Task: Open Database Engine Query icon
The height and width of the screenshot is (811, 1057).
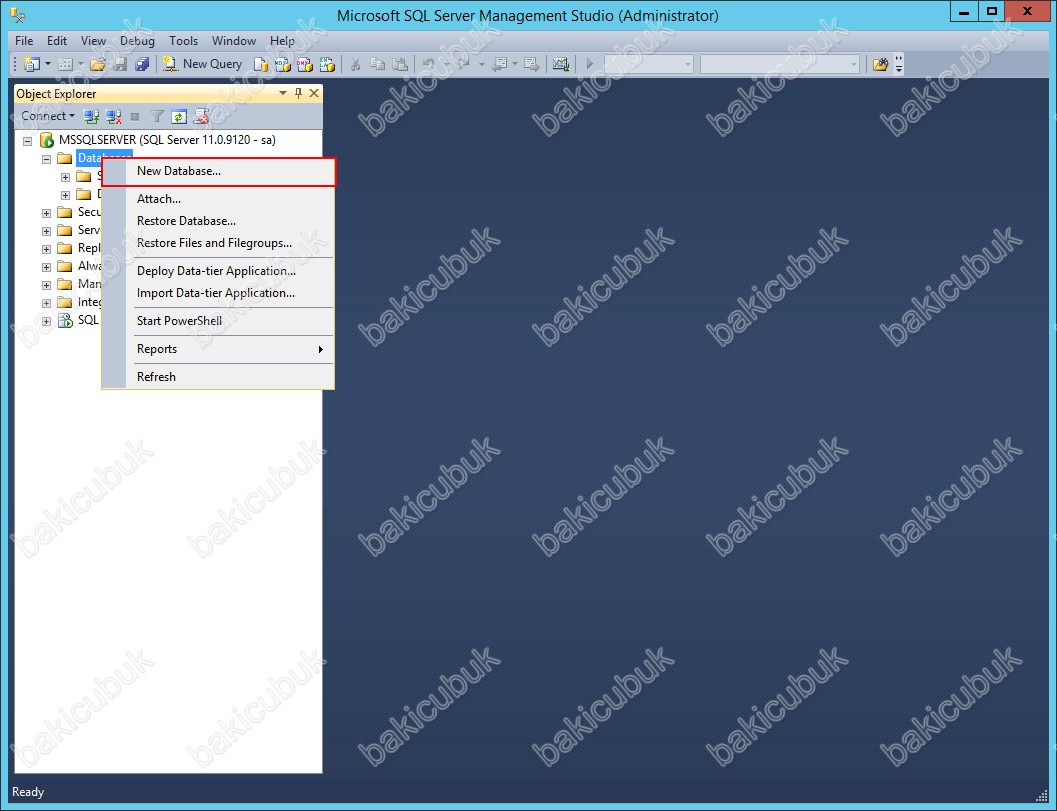Action: click(x=260, y=64)
